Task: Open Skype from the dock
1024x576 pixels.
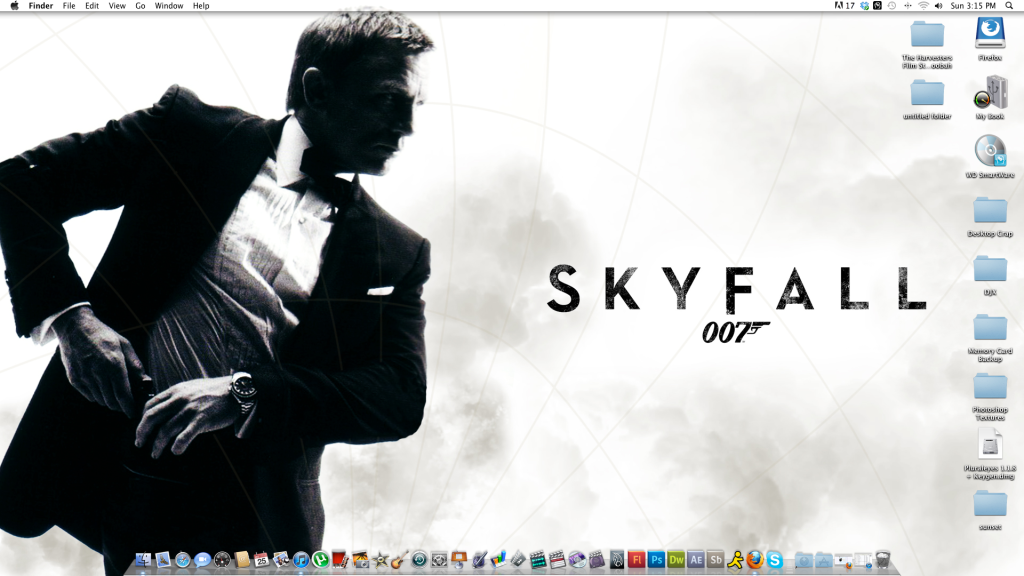Action: click(775, 560)
